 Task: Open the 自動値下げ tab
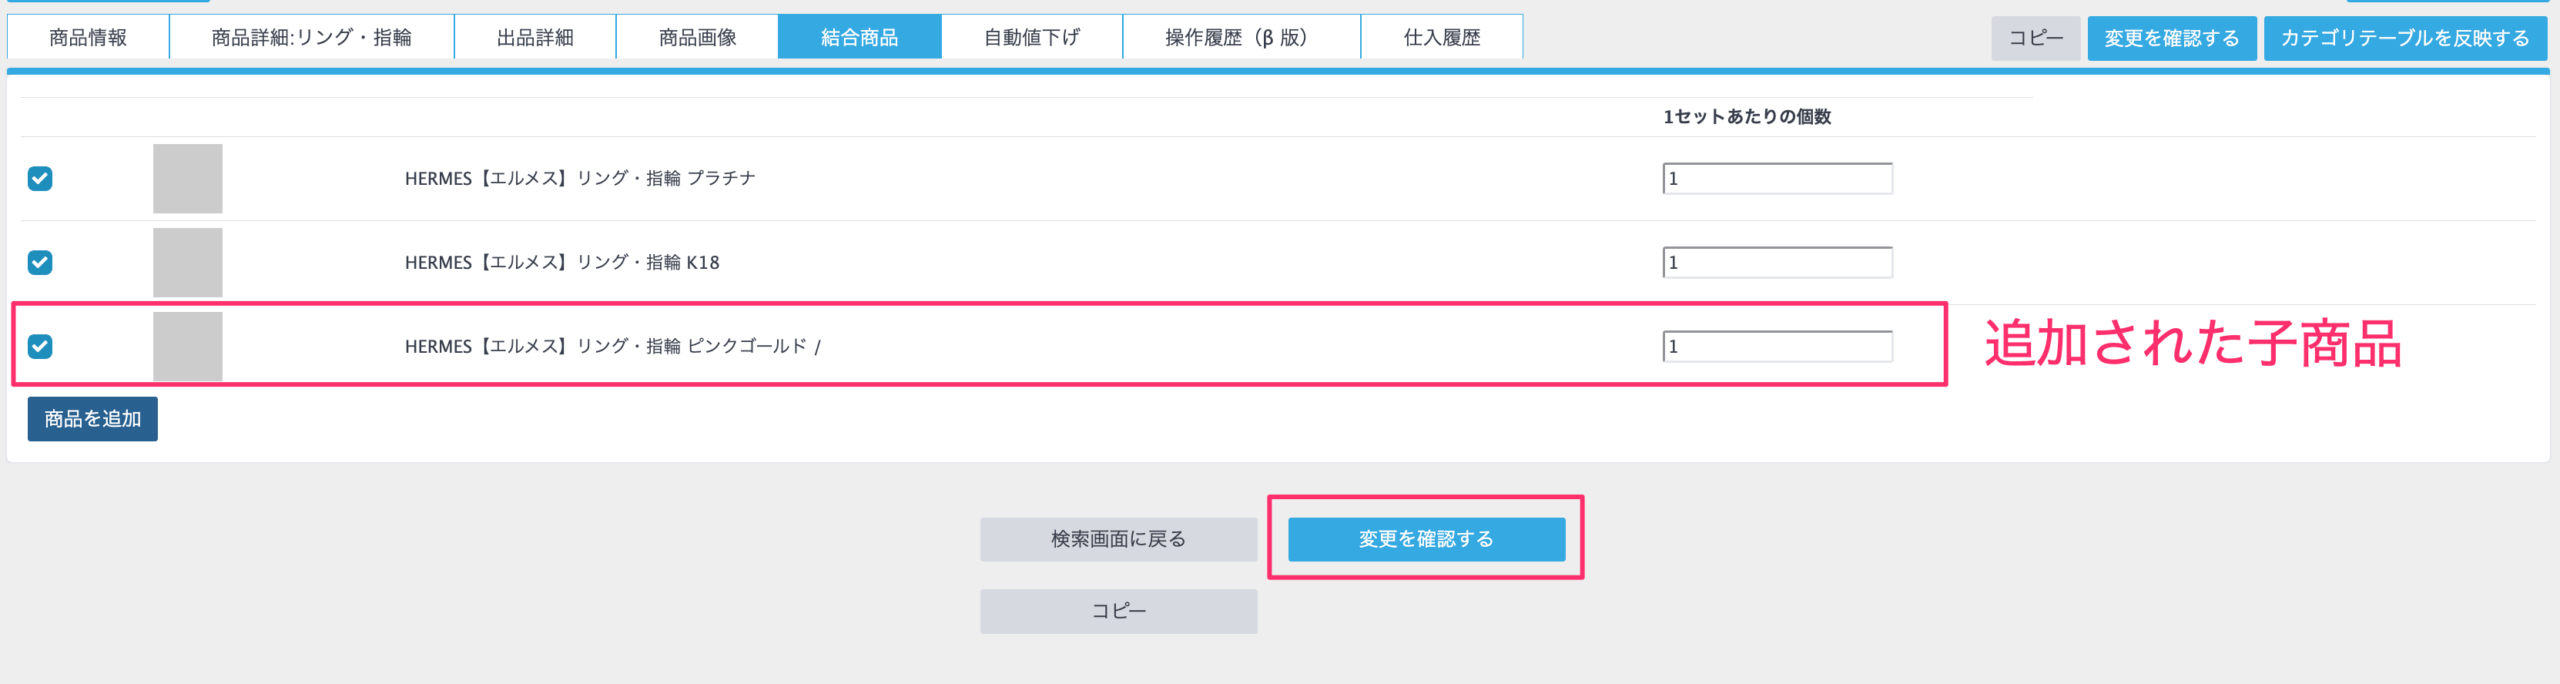coord(1032,37)
